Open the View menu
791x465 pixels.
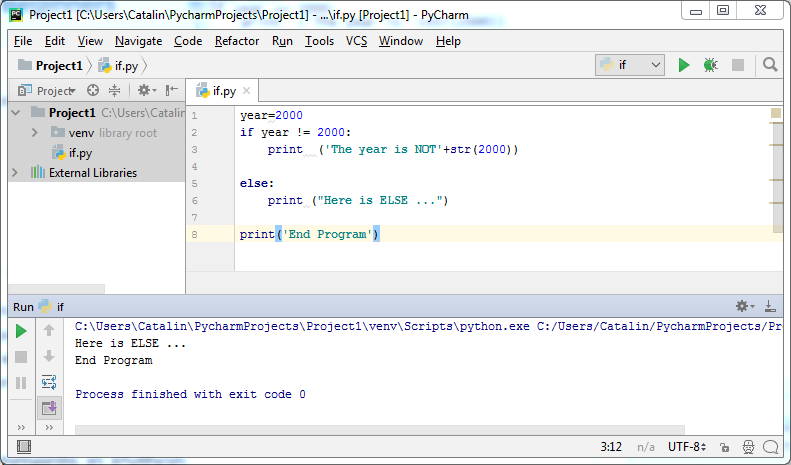pyautogui.click(x=90, y=41)
